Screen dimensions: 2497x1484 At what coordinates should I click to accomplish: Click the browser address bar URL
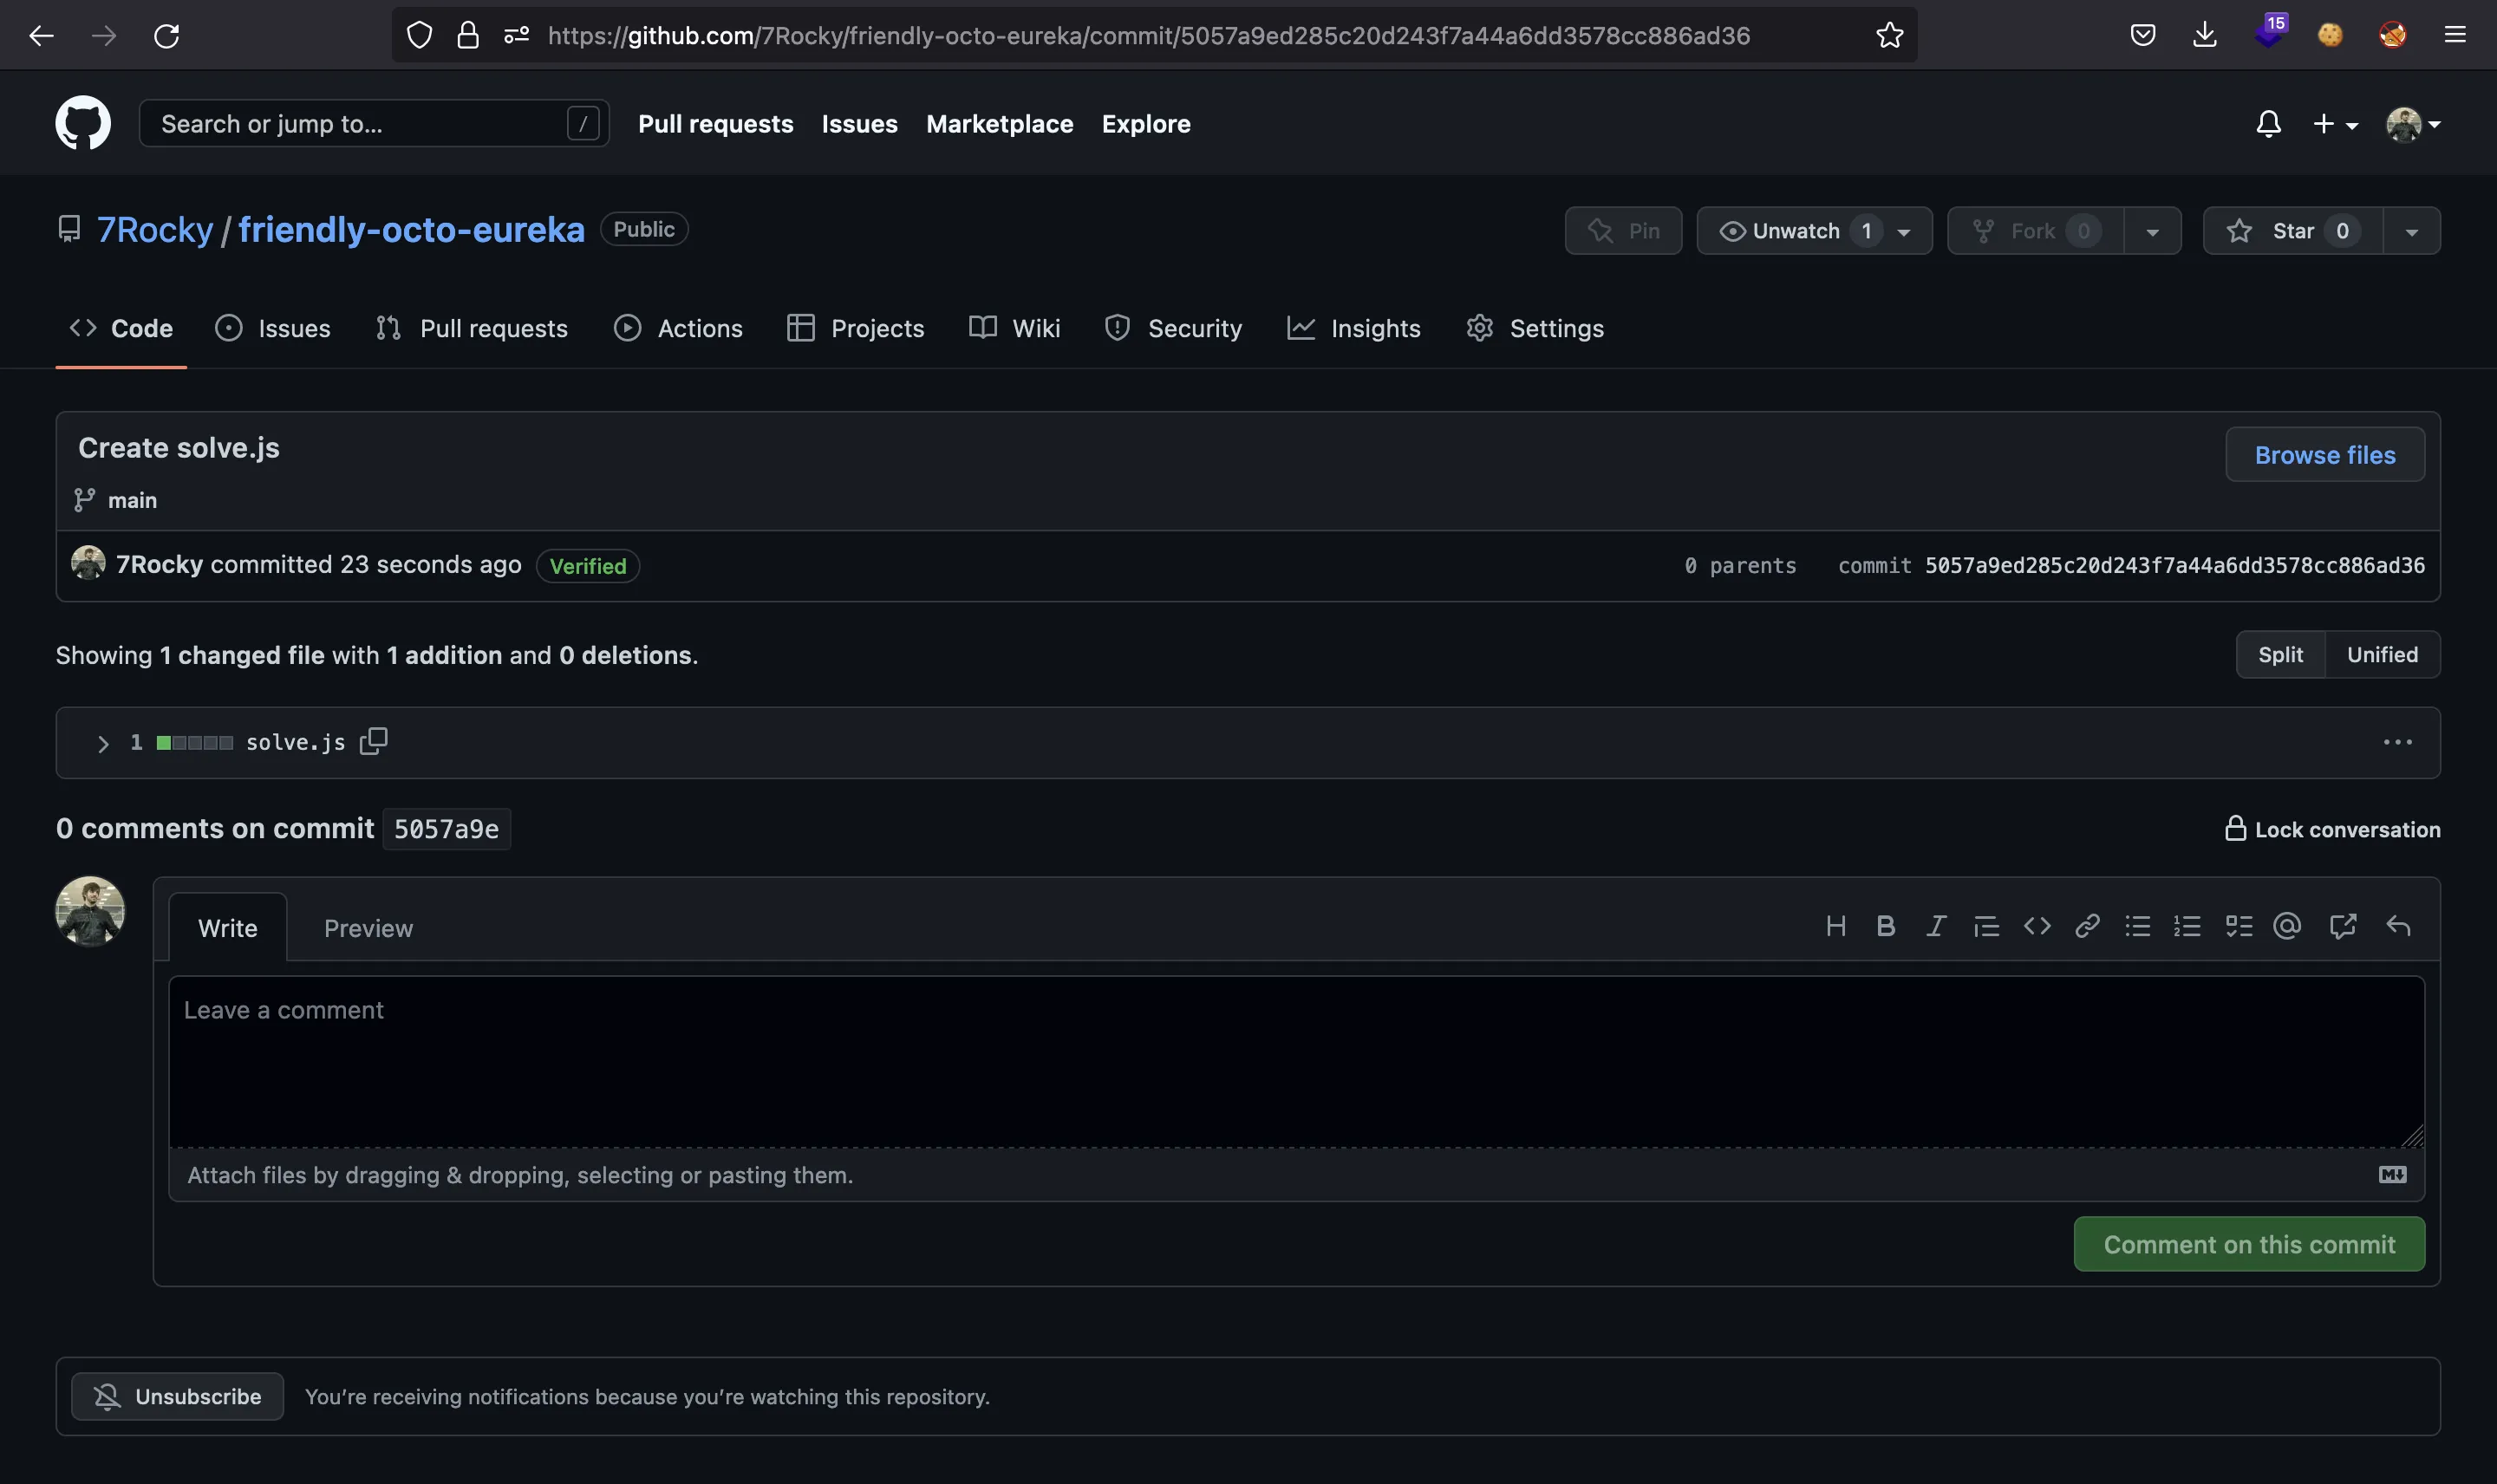[1149, 36]
